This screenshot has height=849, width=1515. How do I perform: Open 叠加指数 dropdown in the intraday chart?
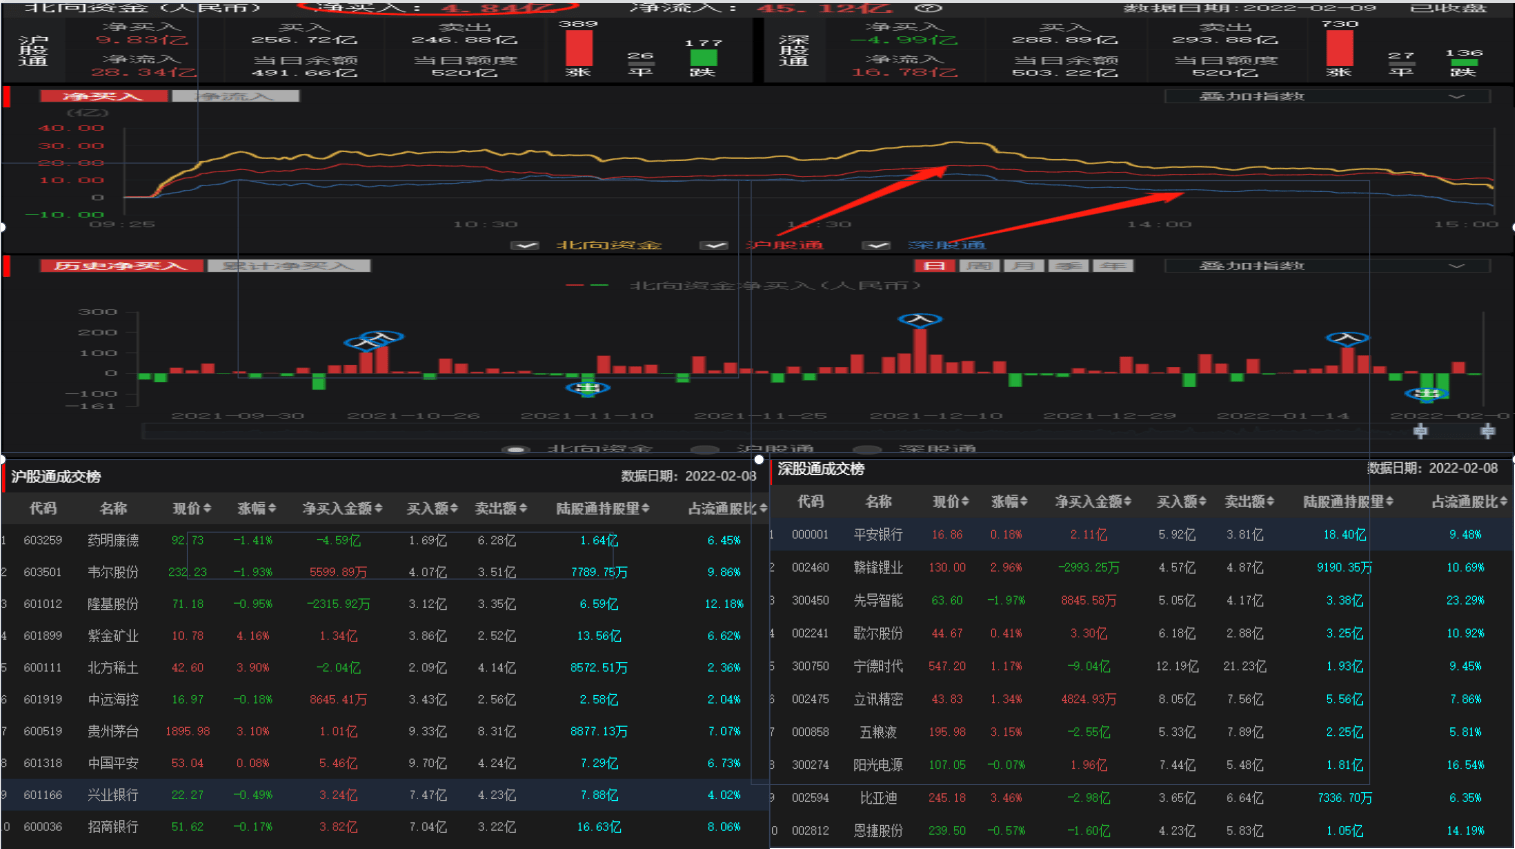[x=1327, y=97]
